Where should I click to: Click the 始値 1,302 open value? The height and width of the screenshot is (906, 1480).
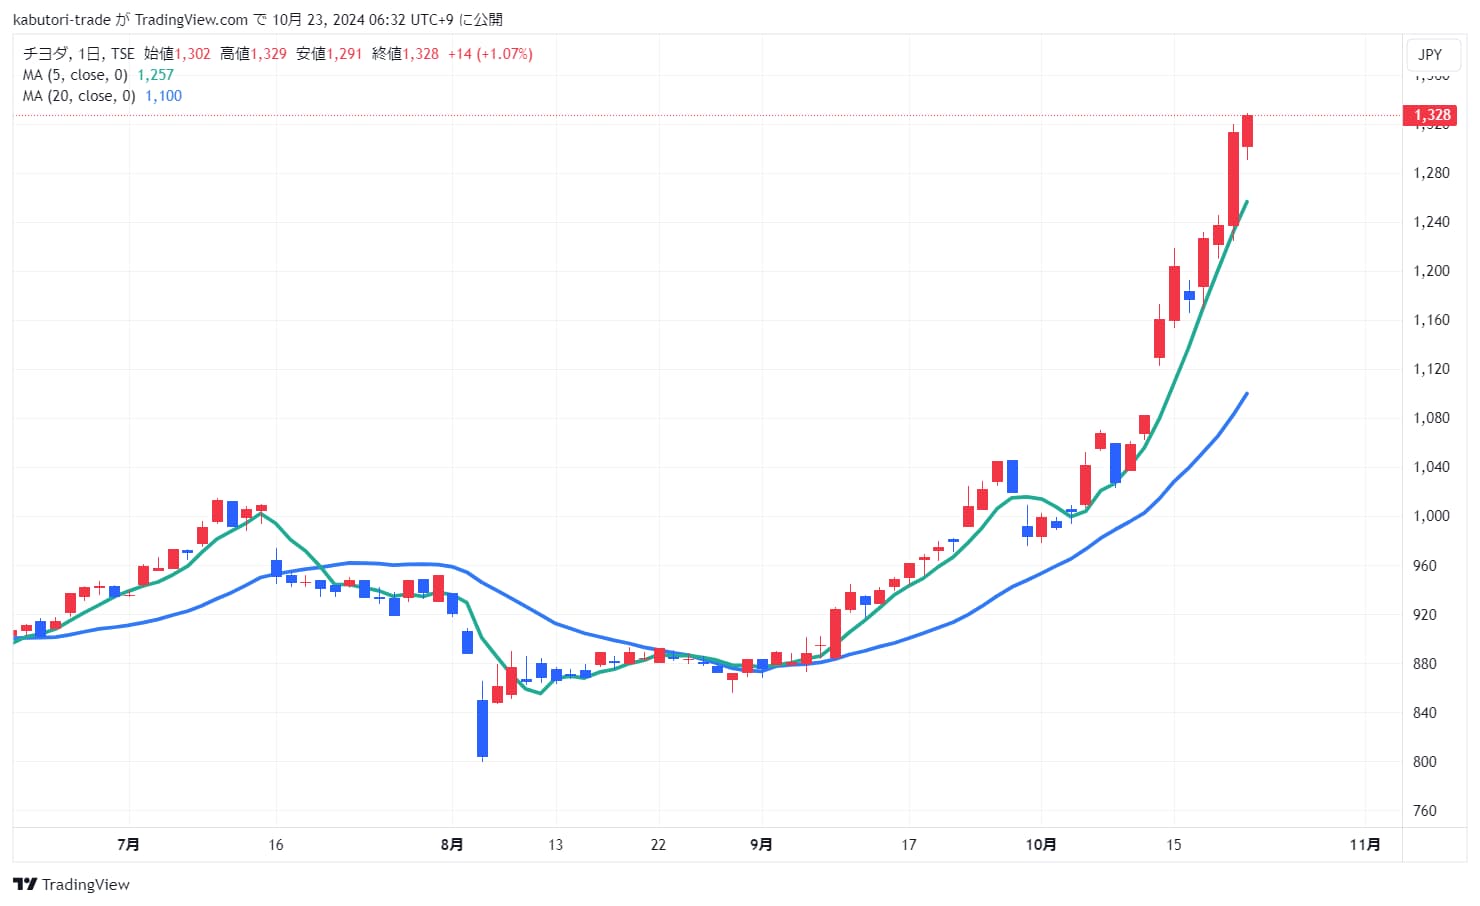(x=177, y=54)
